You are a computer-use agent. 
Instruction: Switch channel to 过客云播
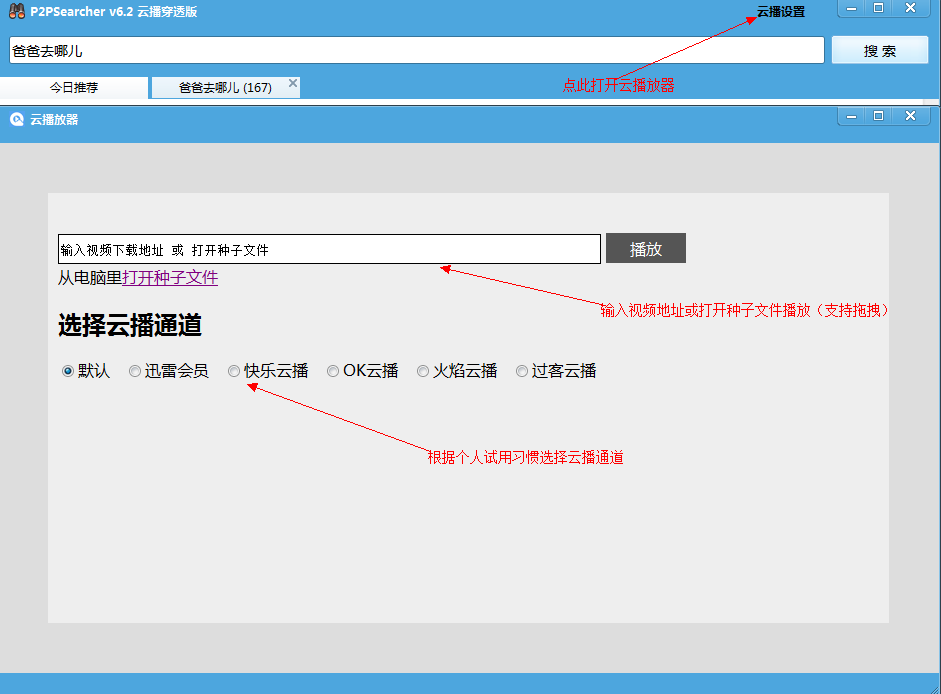[x=522, y=371]
